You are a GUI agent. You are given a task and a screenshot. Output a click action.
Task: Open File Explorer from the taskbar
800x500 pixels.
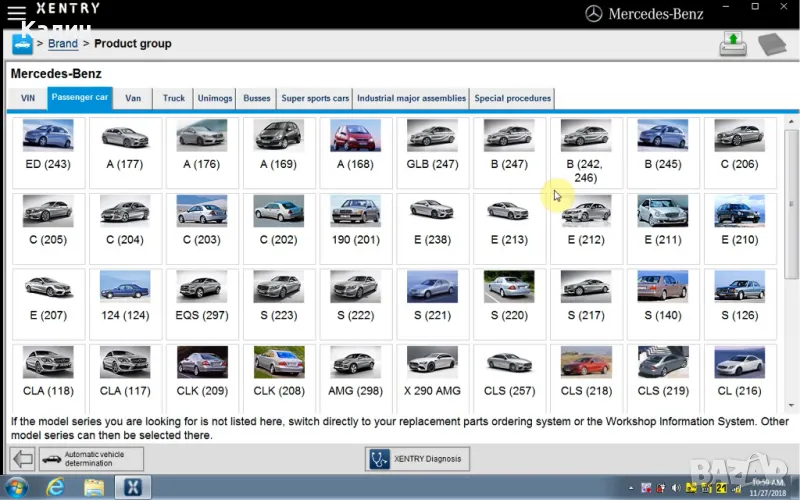(x=94, y=487)
